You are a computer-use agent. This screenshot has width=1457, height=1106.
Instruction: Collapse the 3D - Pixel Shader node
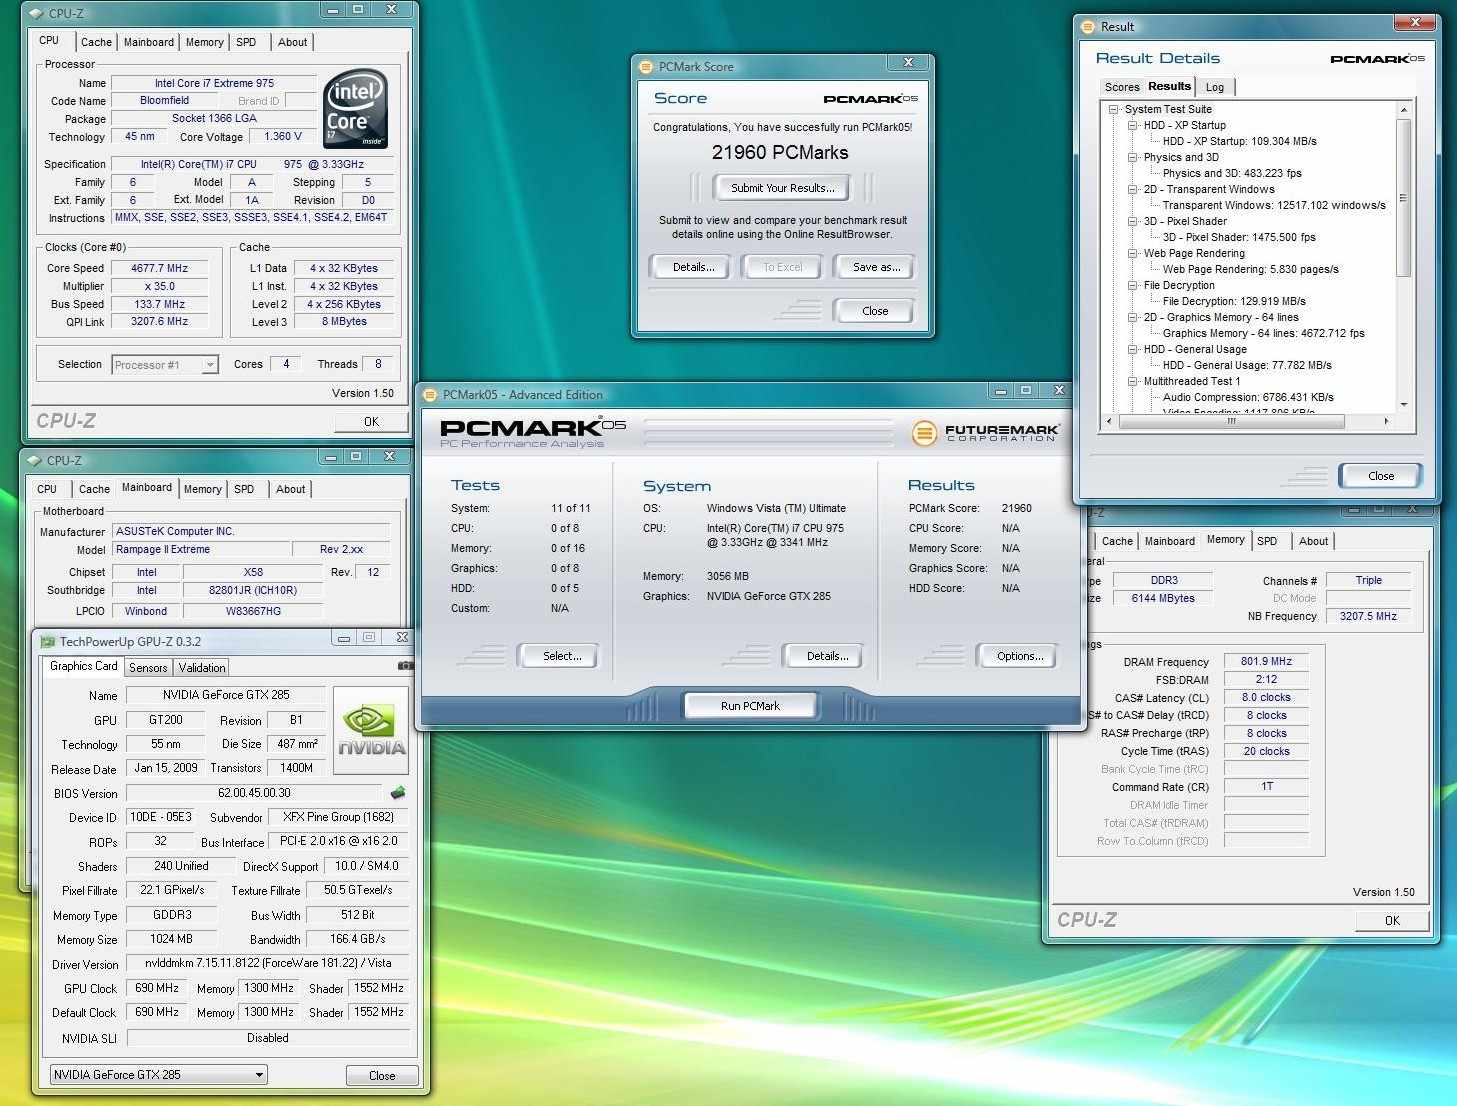point(1132,221)
